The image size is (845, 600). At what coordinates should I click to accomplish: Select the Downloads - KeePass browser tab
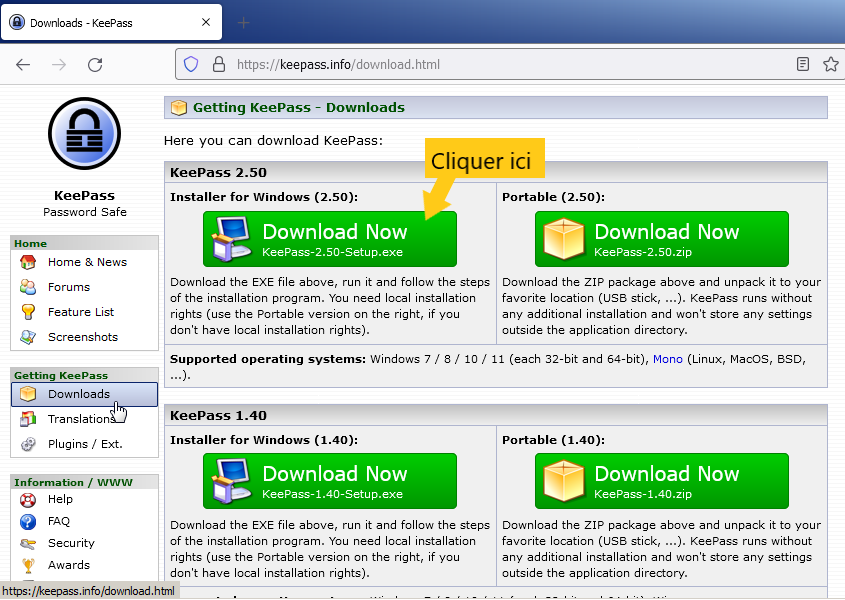[112, 22]
